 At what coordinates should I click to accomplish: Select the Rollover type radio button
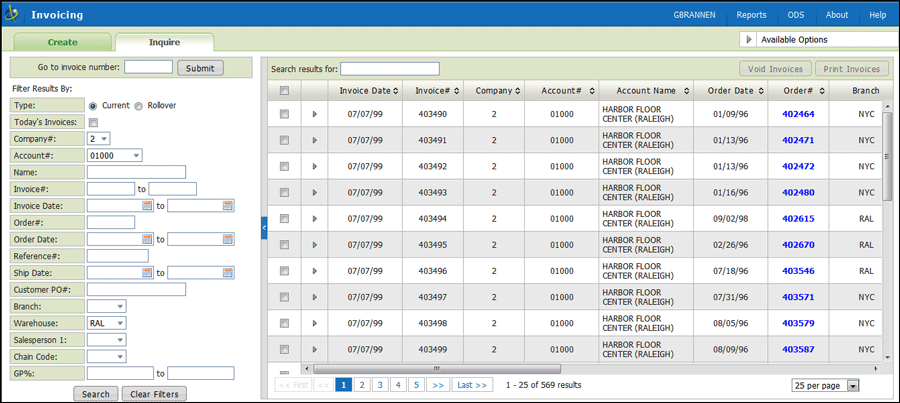[x=139, y=105]
